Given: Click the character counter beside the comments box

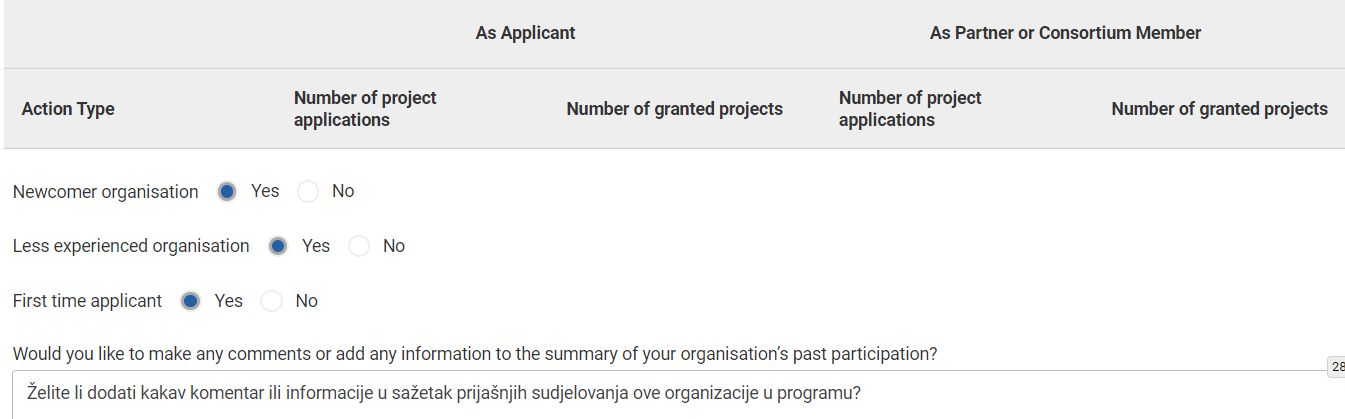Looking at the screenshot, I should tap(1336, 367).
